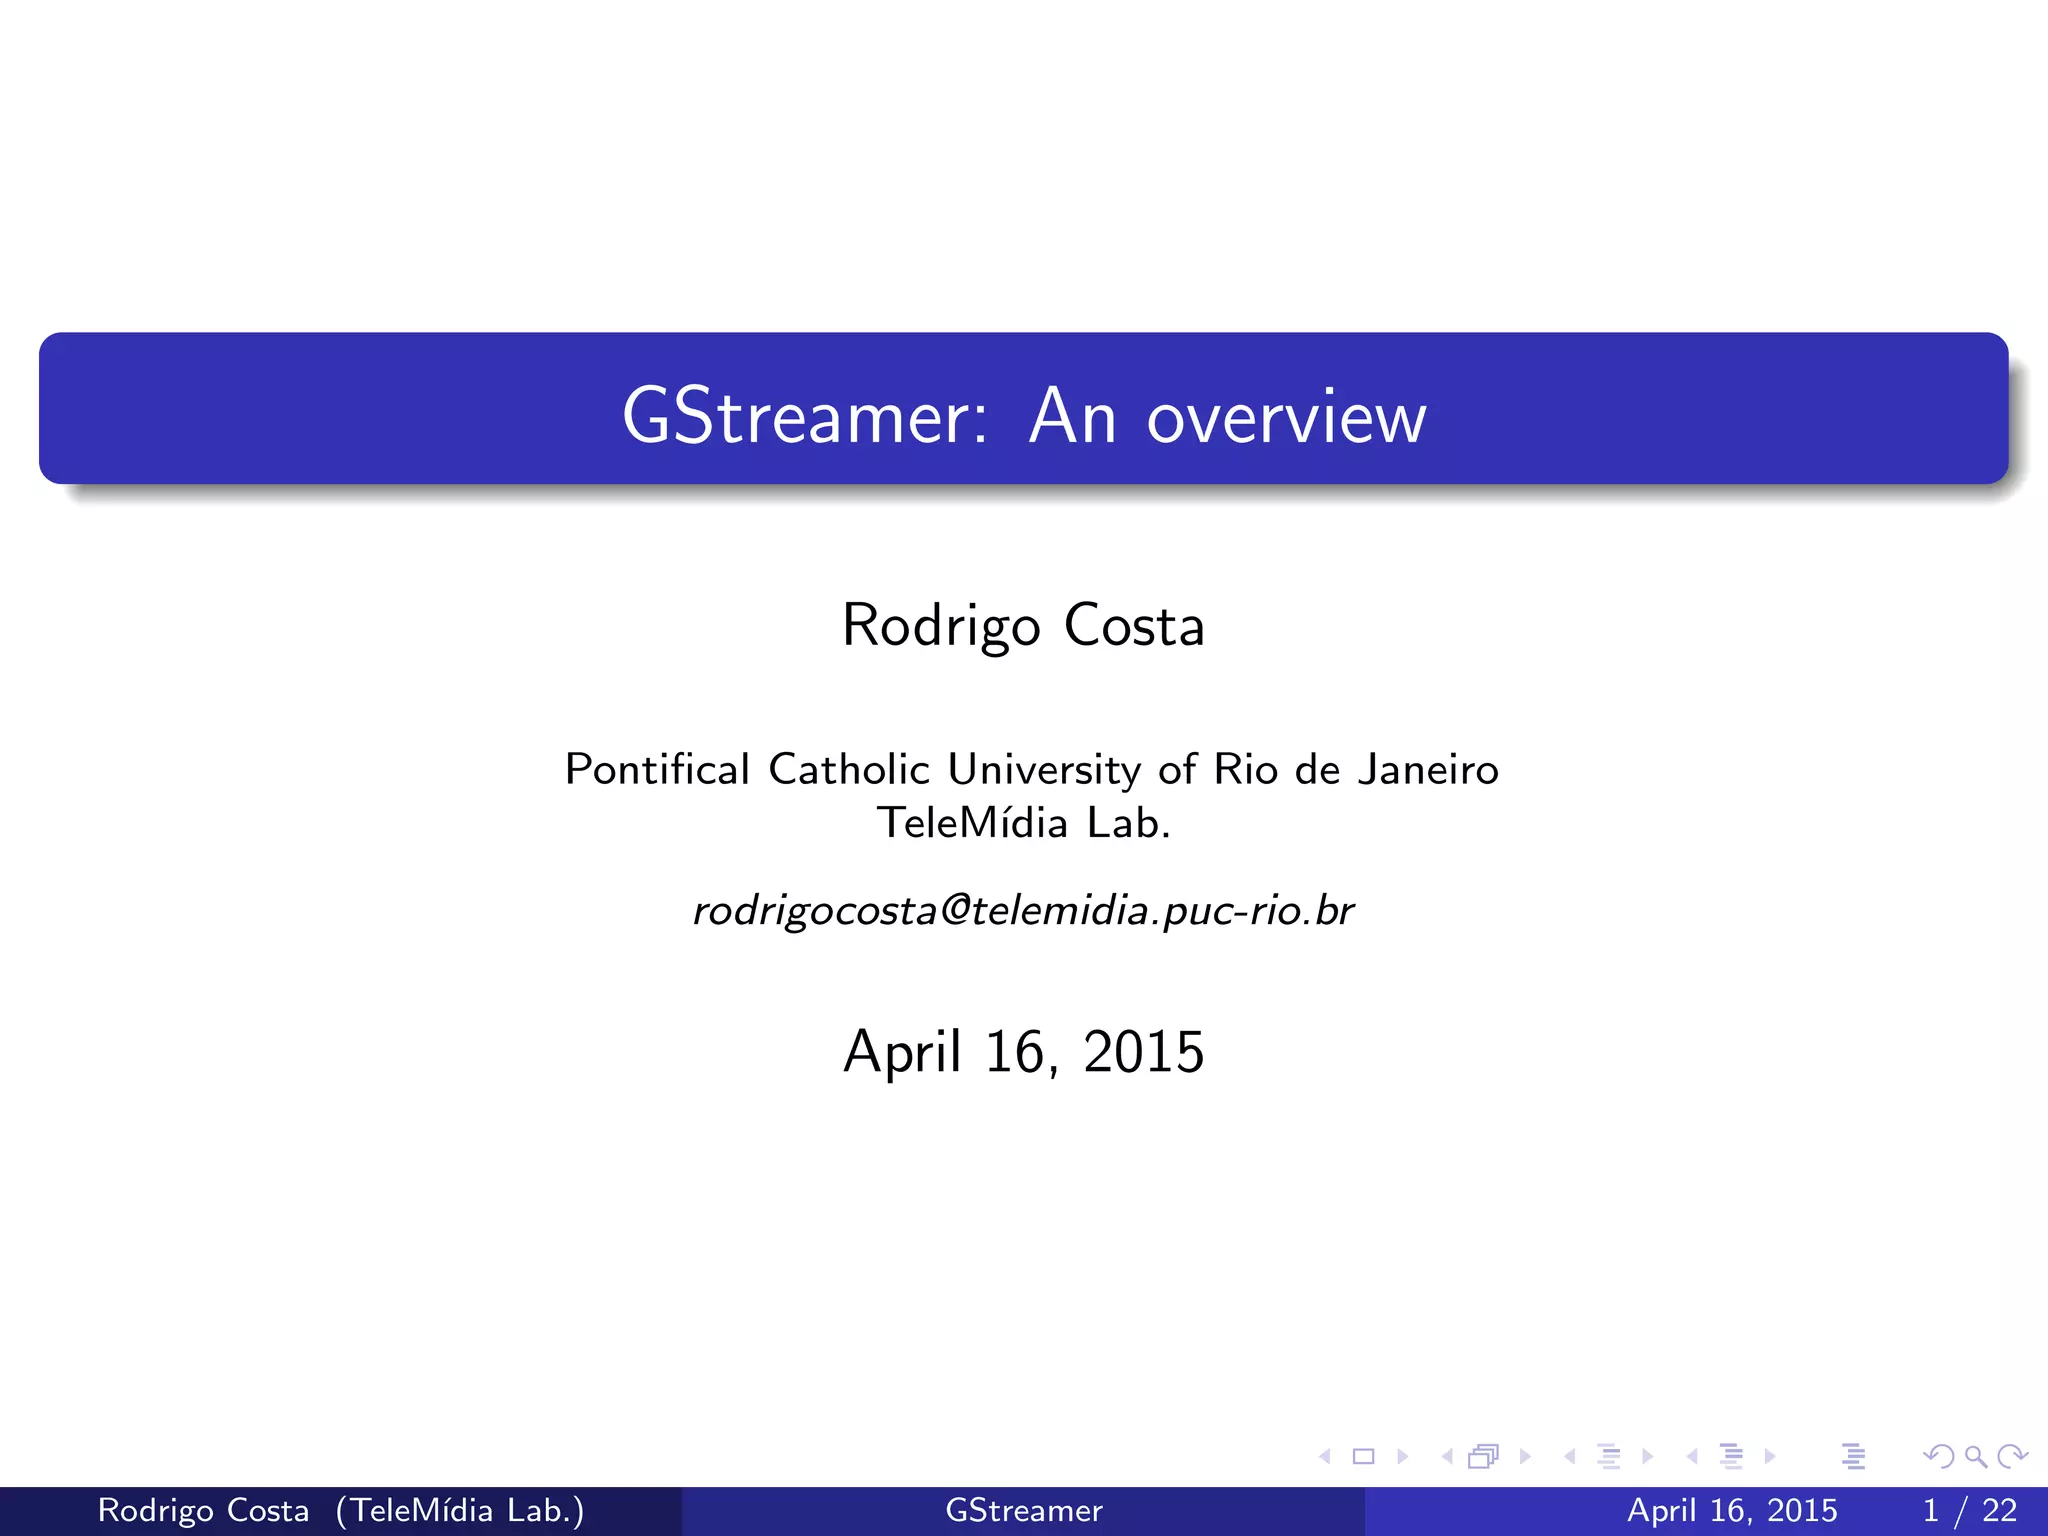Click the next frame arrow

pyautogui.click(x=1525, y=1457)
